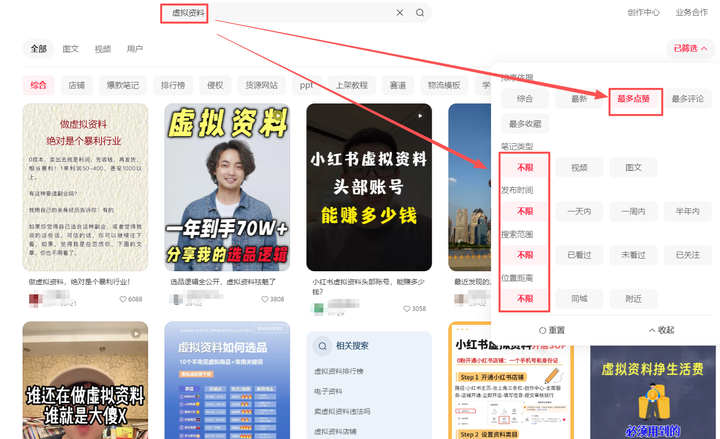Select the ppt category chip
720x439 pixels.
306,85
